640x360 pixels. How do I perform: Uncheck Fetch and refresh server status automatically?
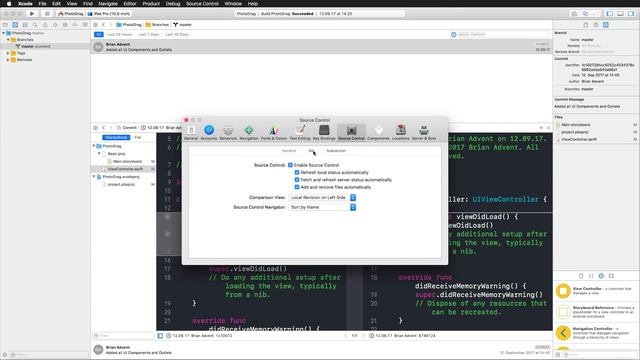pos(297,180)
